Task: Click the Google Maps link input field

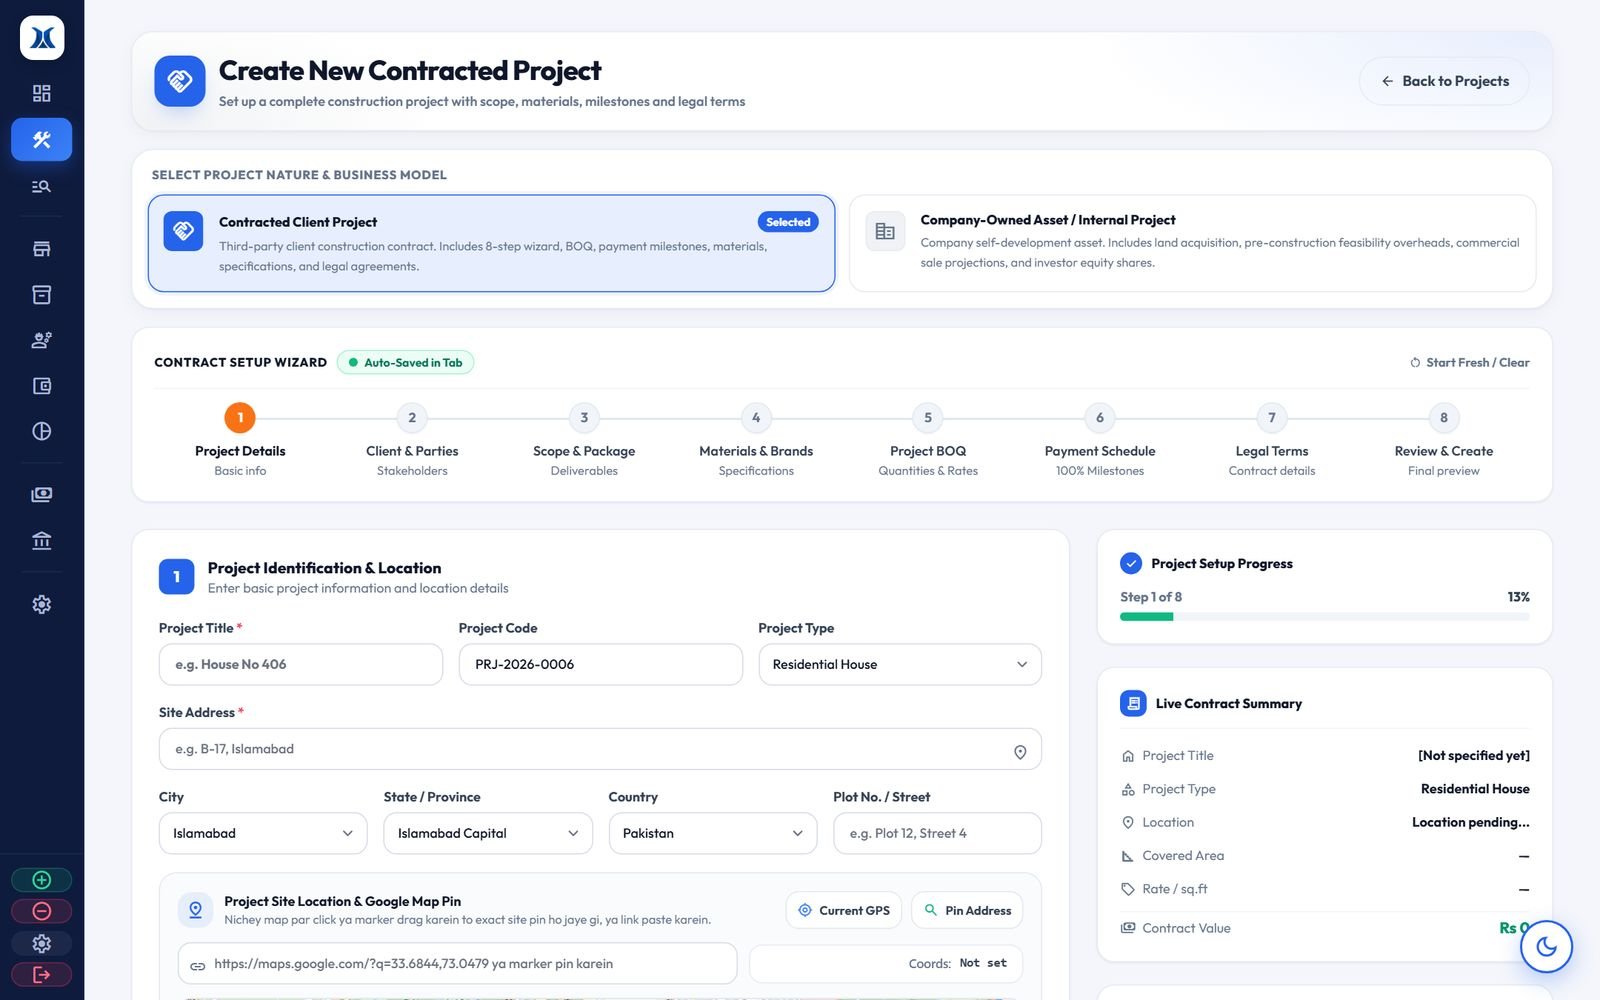Action: tap(458, 964)
